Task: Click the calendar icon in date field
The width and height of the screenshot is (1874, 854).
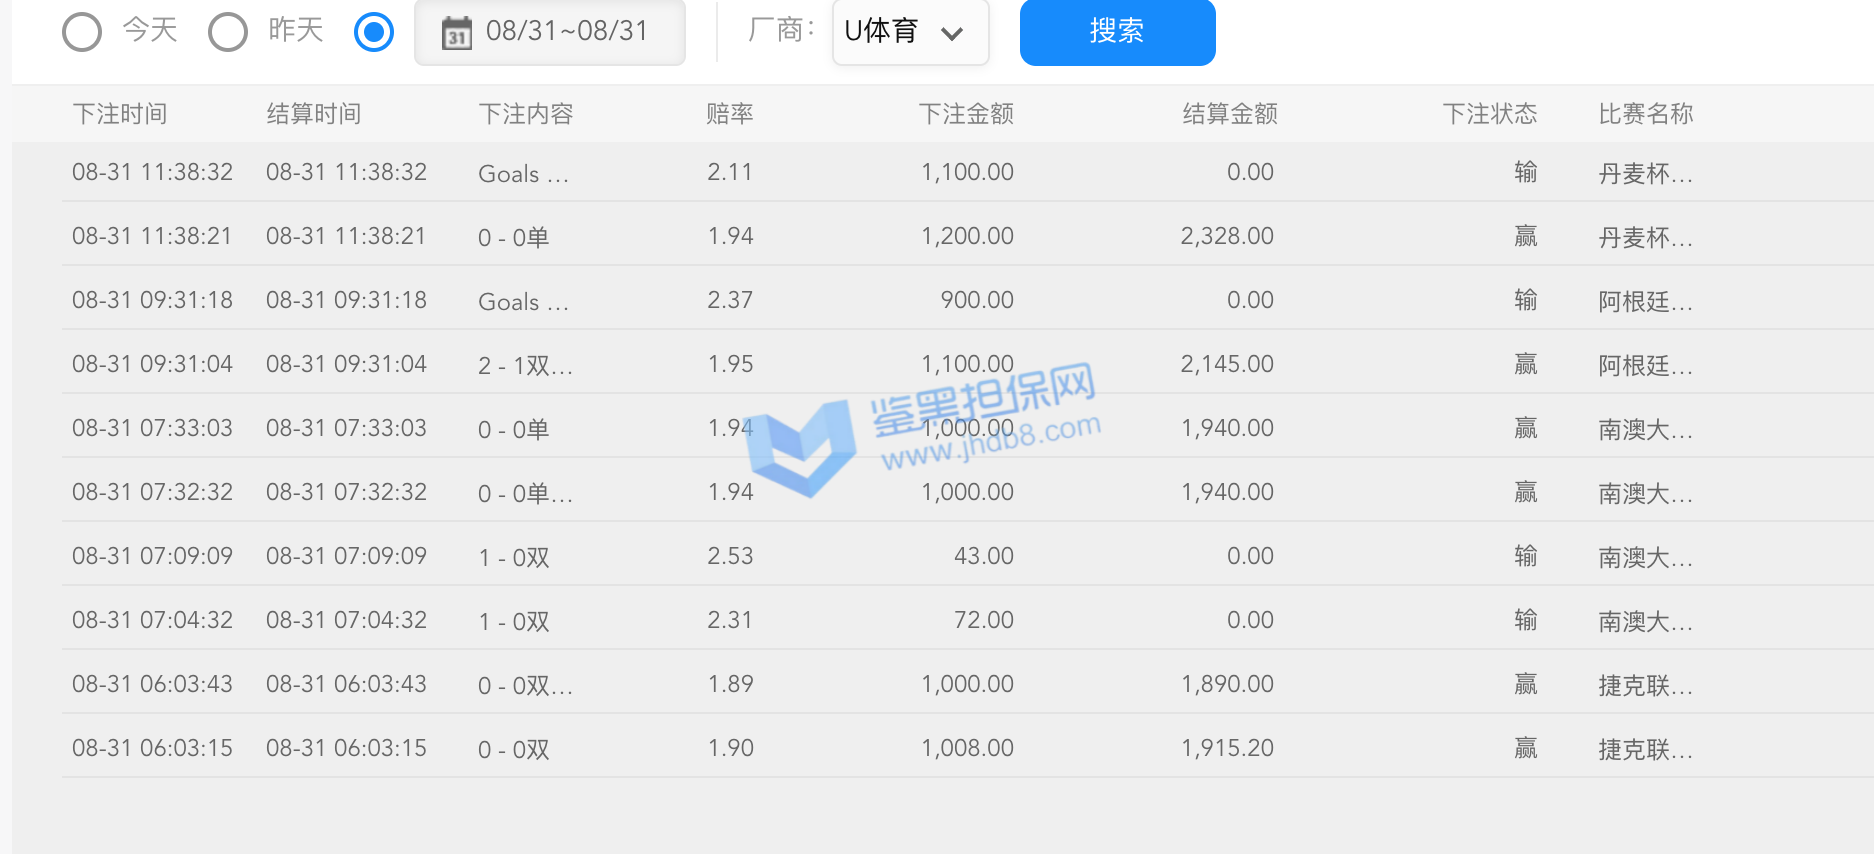Action: tap(457, 33)
